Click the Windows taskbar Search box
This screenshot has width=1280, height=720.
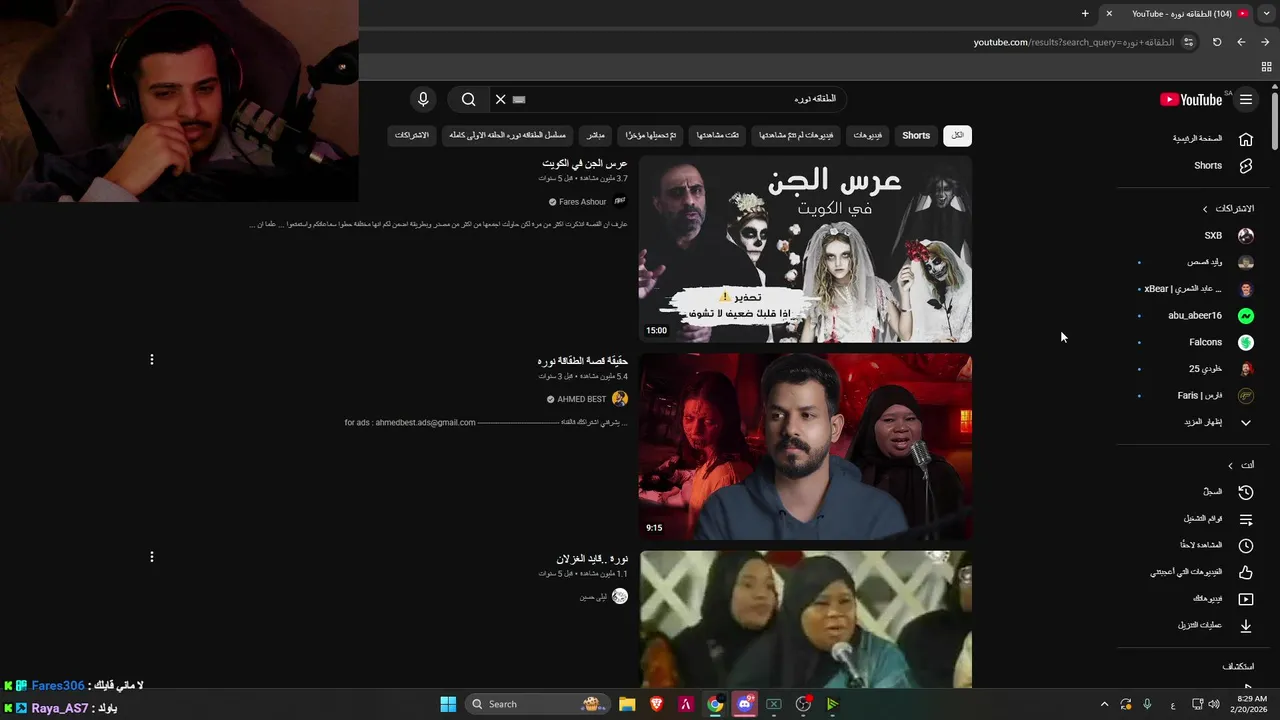(540, 704)
